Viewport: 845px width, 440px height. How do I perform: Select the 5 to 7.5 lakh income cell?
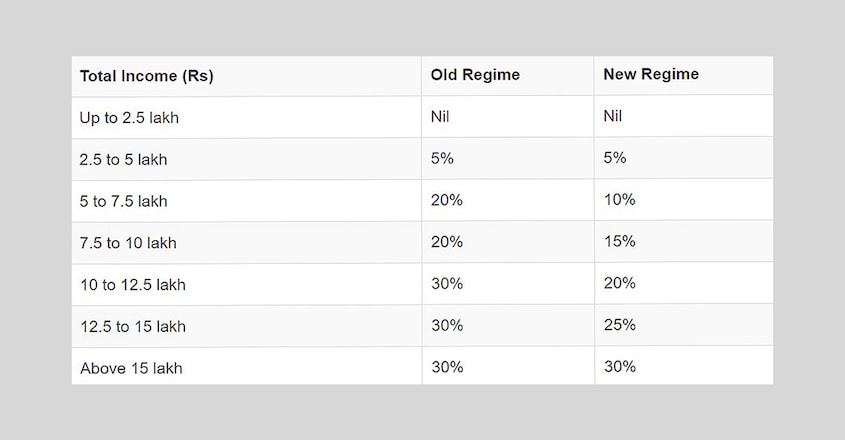[x=123, y=201]
